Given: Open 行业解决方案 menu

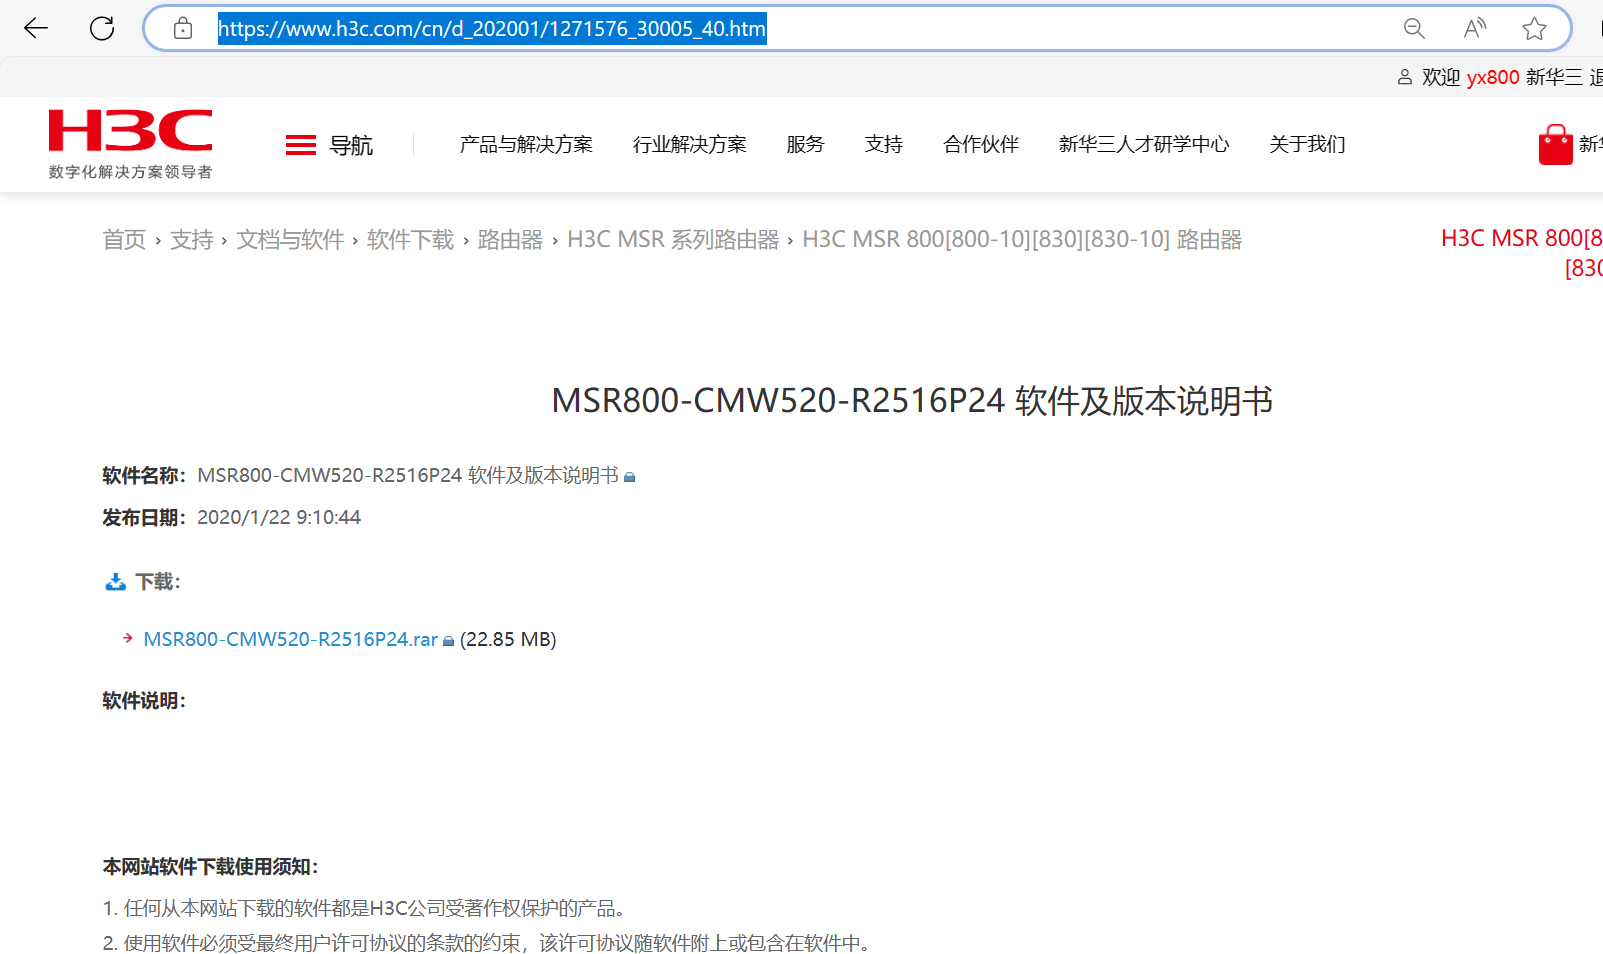Looking at the screenshot, I should 690,145.
